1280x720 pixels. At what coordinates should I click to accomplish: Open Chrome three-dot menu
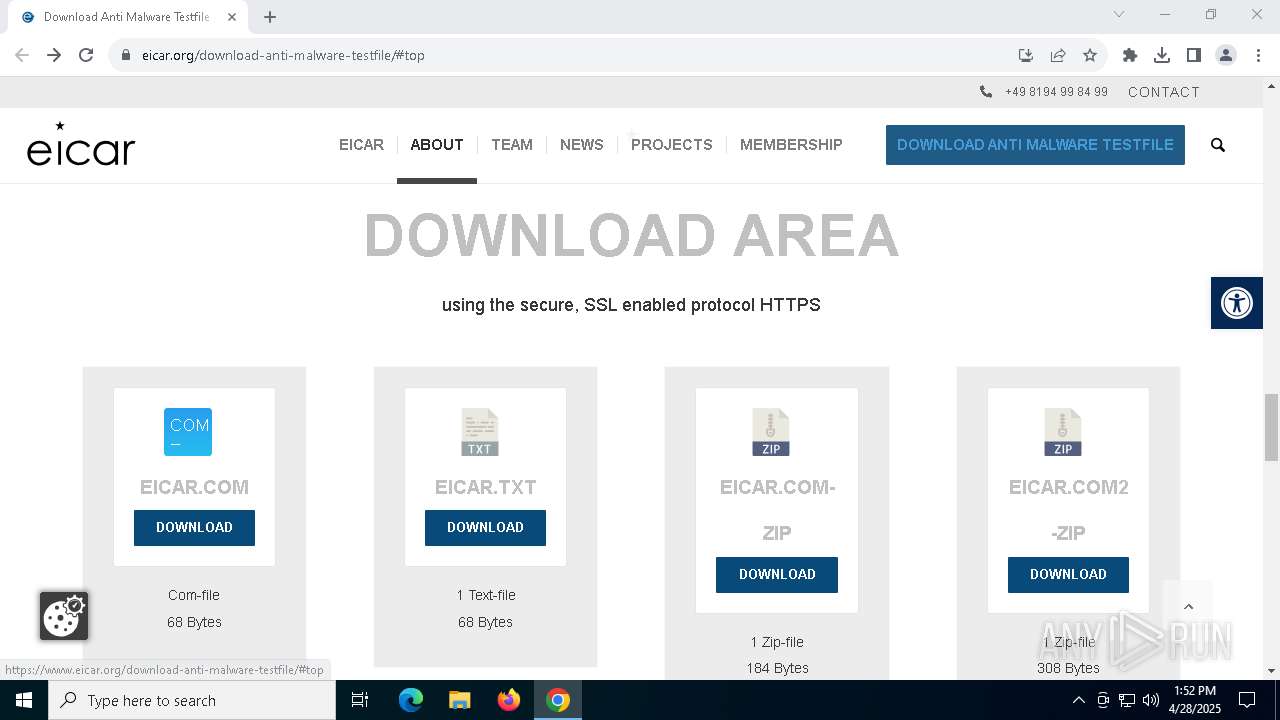(1258, 55)
